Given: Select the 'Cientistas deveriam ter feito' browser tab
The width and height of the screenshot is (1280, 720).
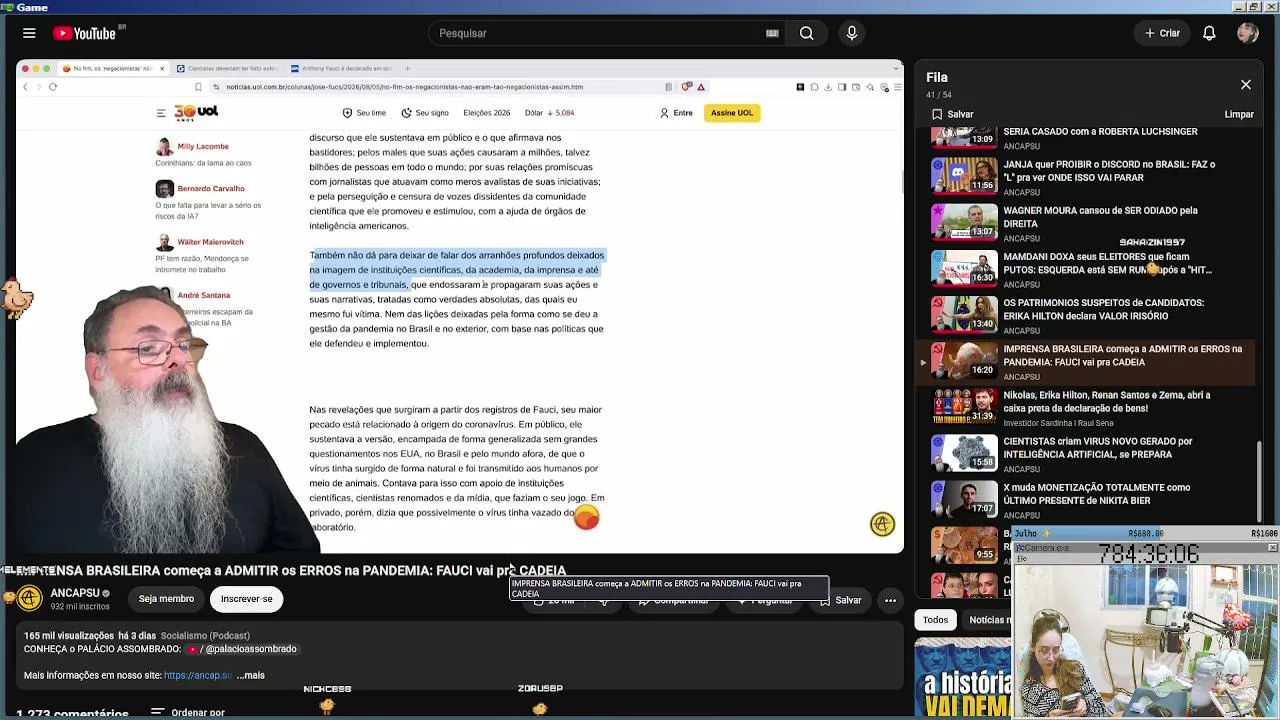Looking at the screenshot, I should click(x=227, y=69).
